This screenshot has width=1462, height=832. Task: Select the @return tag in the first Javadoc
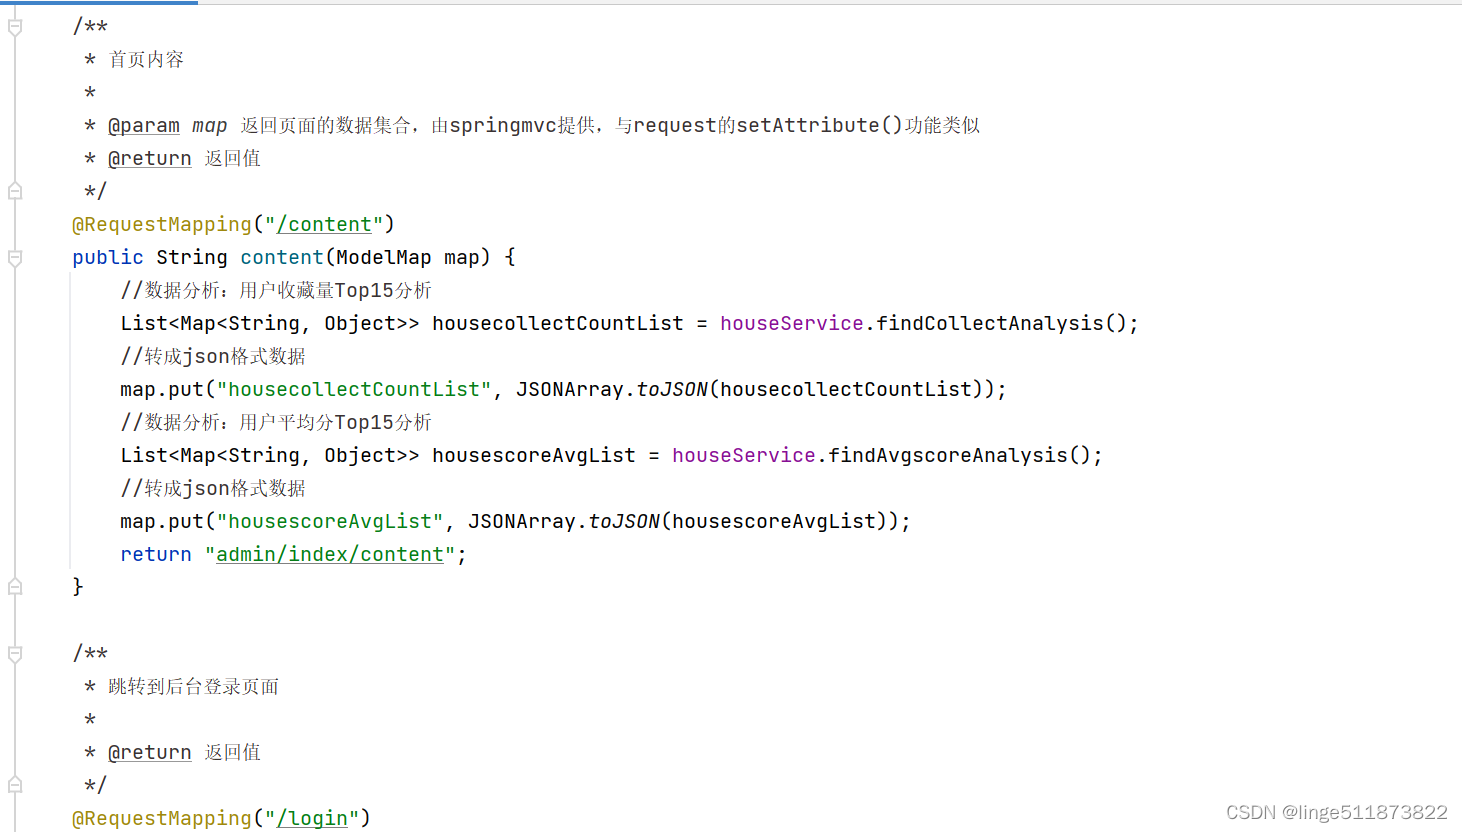click(x=150, y=159)
